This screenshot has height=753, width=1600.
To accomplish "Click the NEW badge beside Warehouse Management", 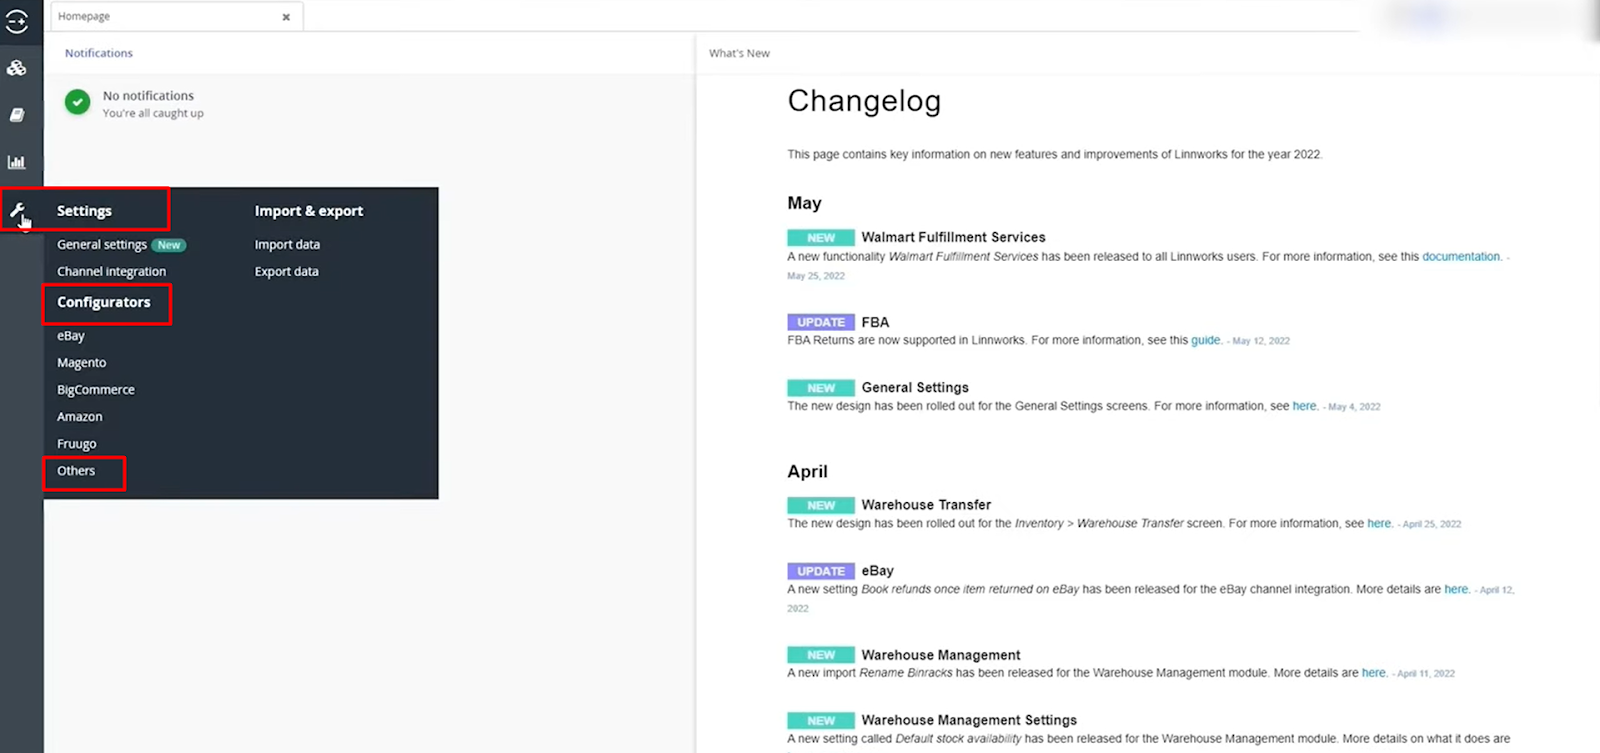I will coord(821,655).
